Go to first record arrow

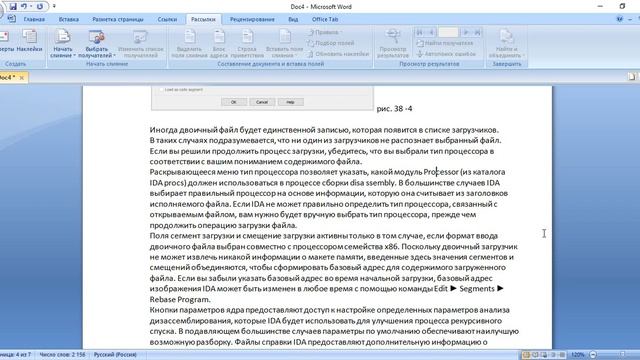[419, 32]
